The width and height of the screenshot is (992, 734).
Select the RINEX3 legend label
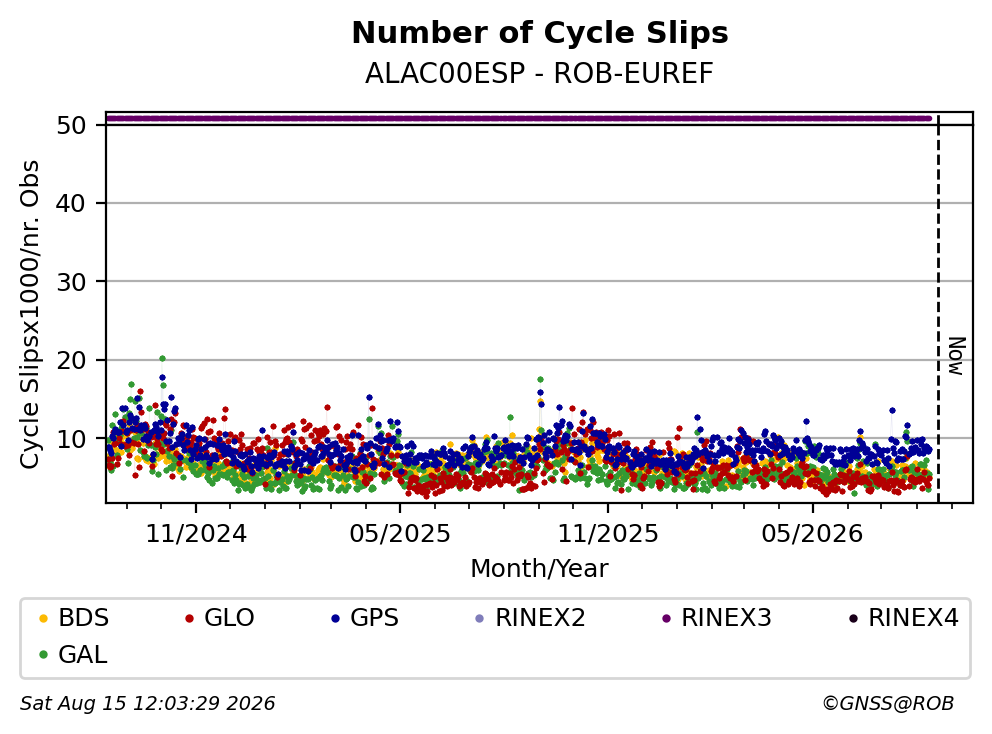726,618
